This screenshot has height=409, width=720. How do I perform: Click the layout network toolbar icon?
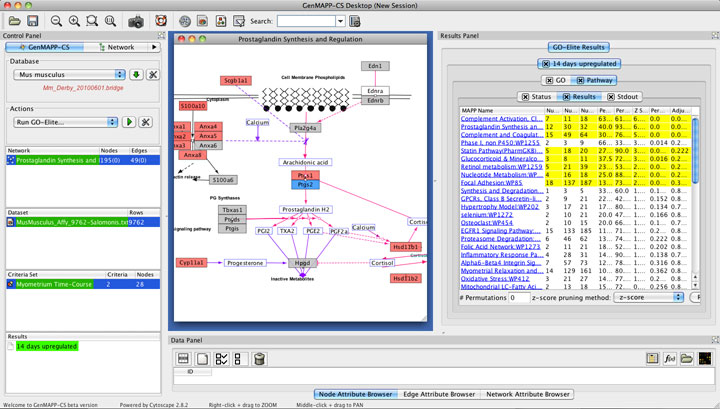[x=221, y=21]
